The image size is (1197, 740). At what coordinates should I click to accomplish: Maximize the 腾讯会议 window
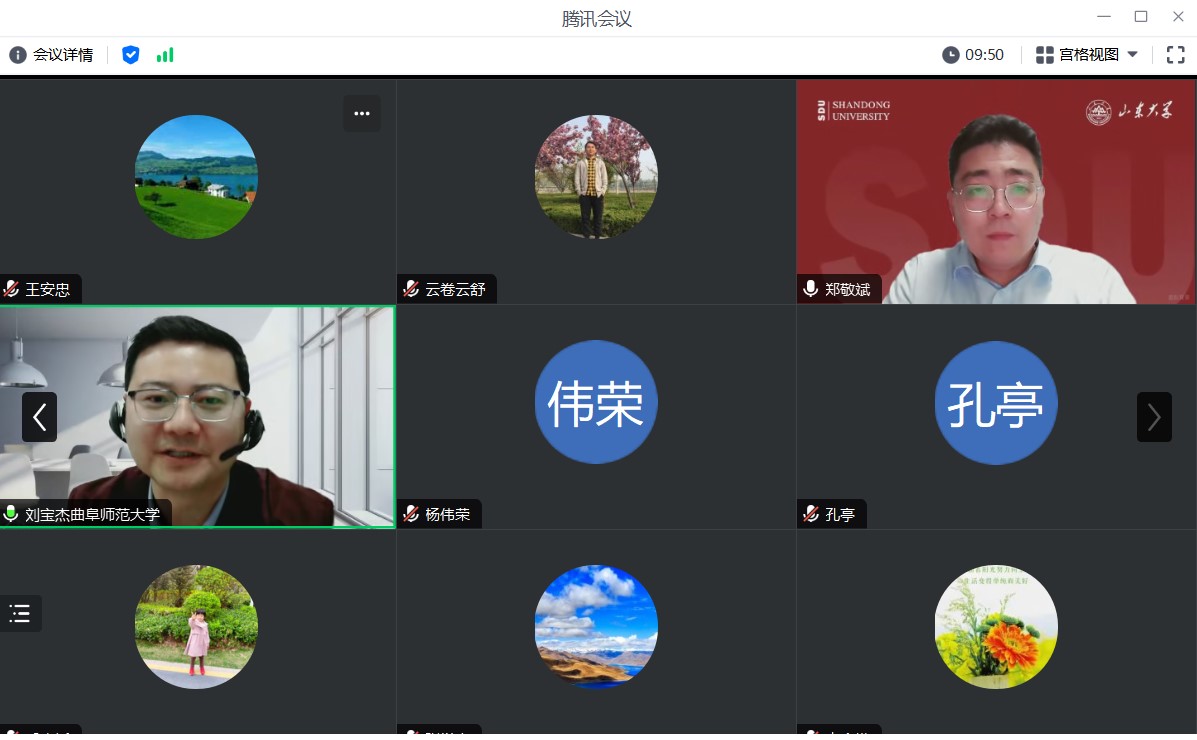pyautogui.click(x=1141, y=17)
